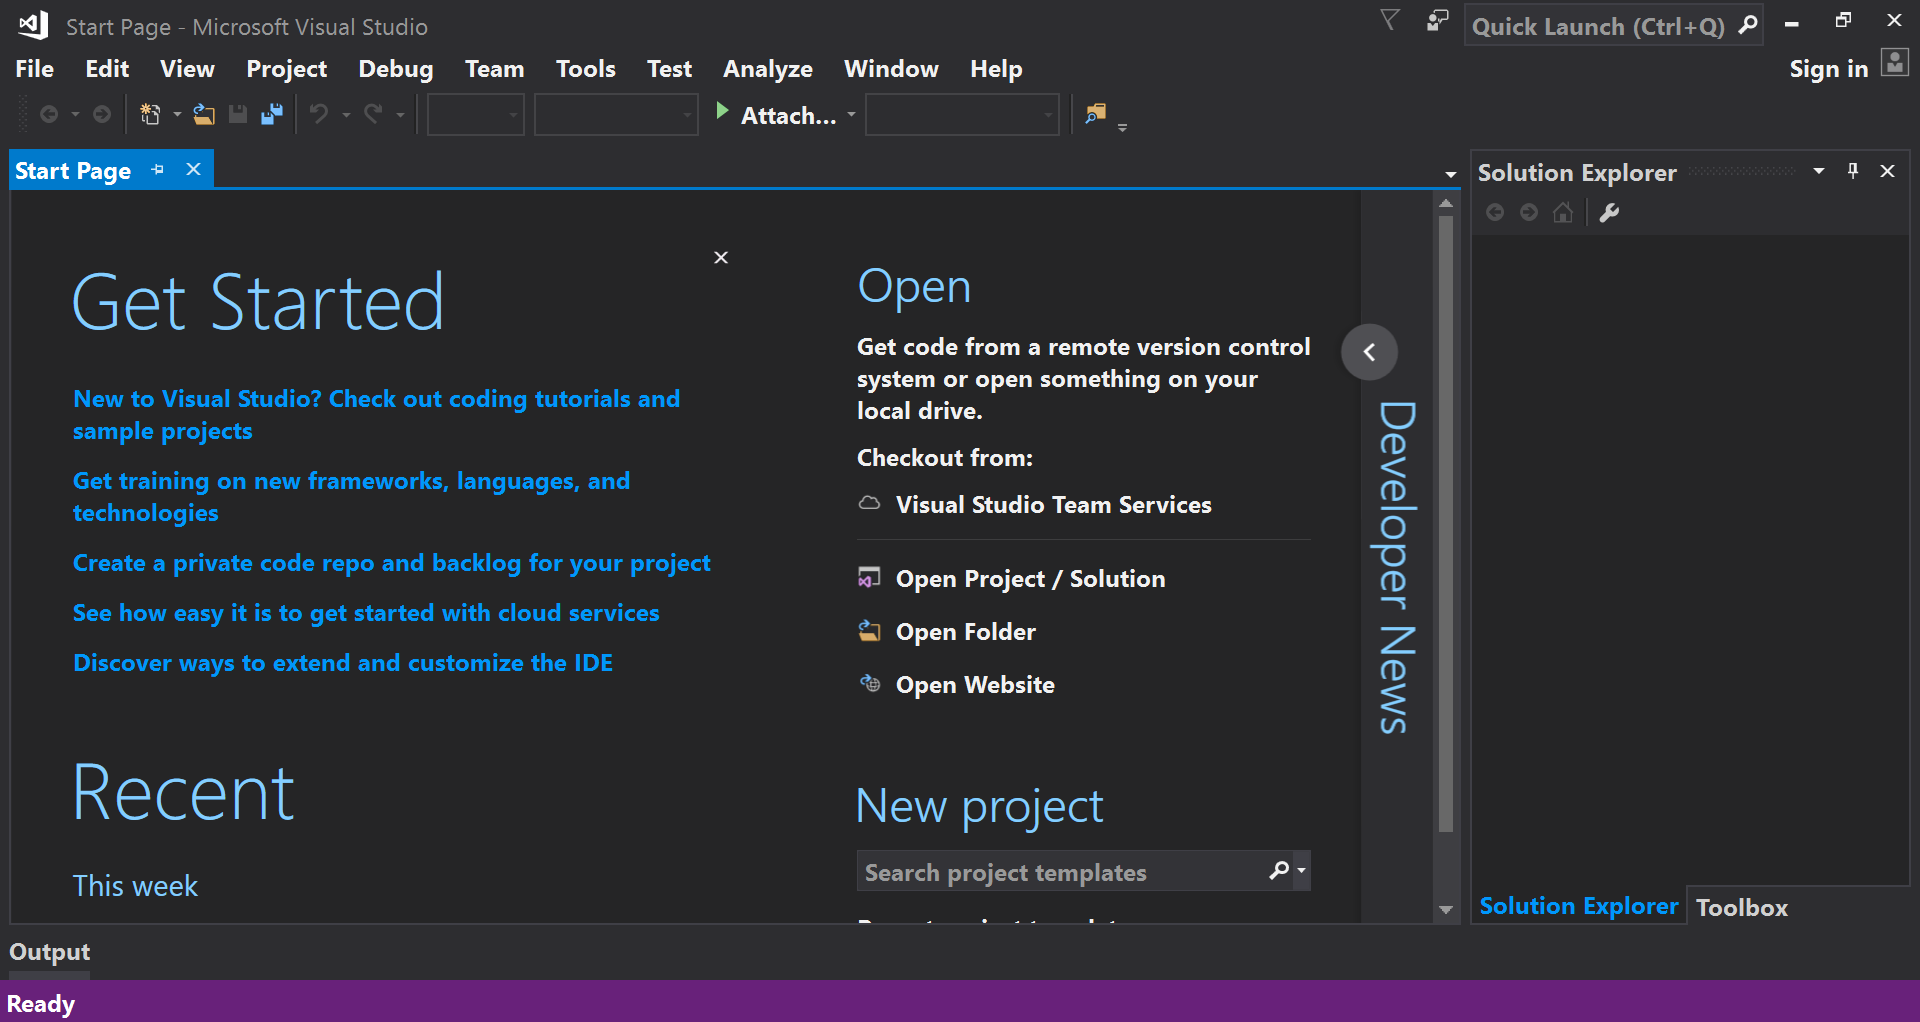Click the Send Feedback icon
This screenshot has height=1022, width=1920.
(x=1438, y=21)
